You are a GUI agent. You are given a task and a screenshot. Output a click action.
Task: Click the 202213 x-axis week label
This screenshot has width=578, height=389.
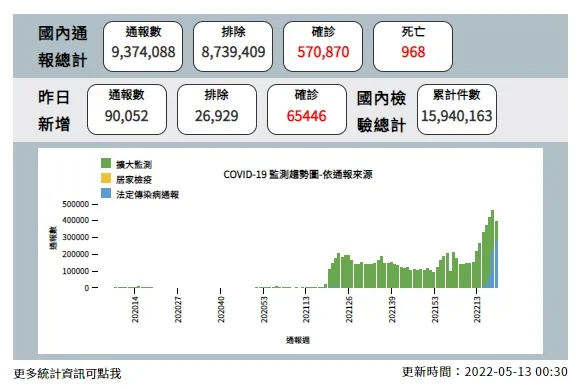click(477, 310)
